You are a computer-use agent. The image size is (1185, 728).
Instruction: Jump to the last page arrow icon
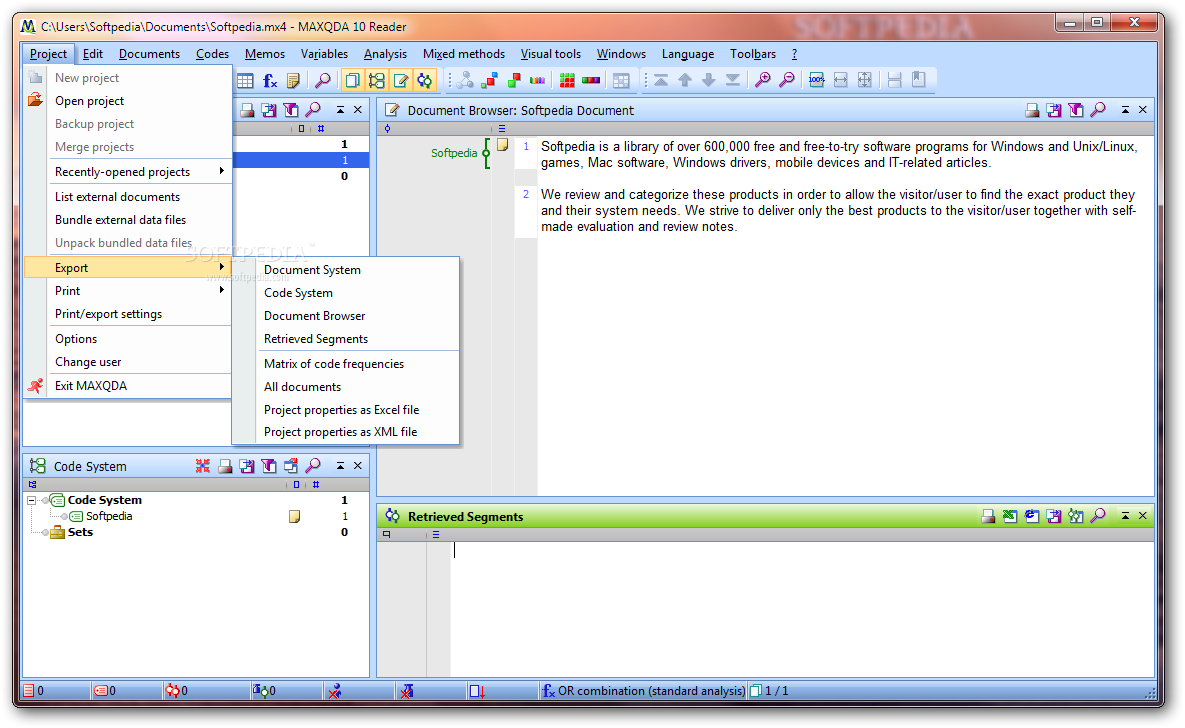coord(733,80)
